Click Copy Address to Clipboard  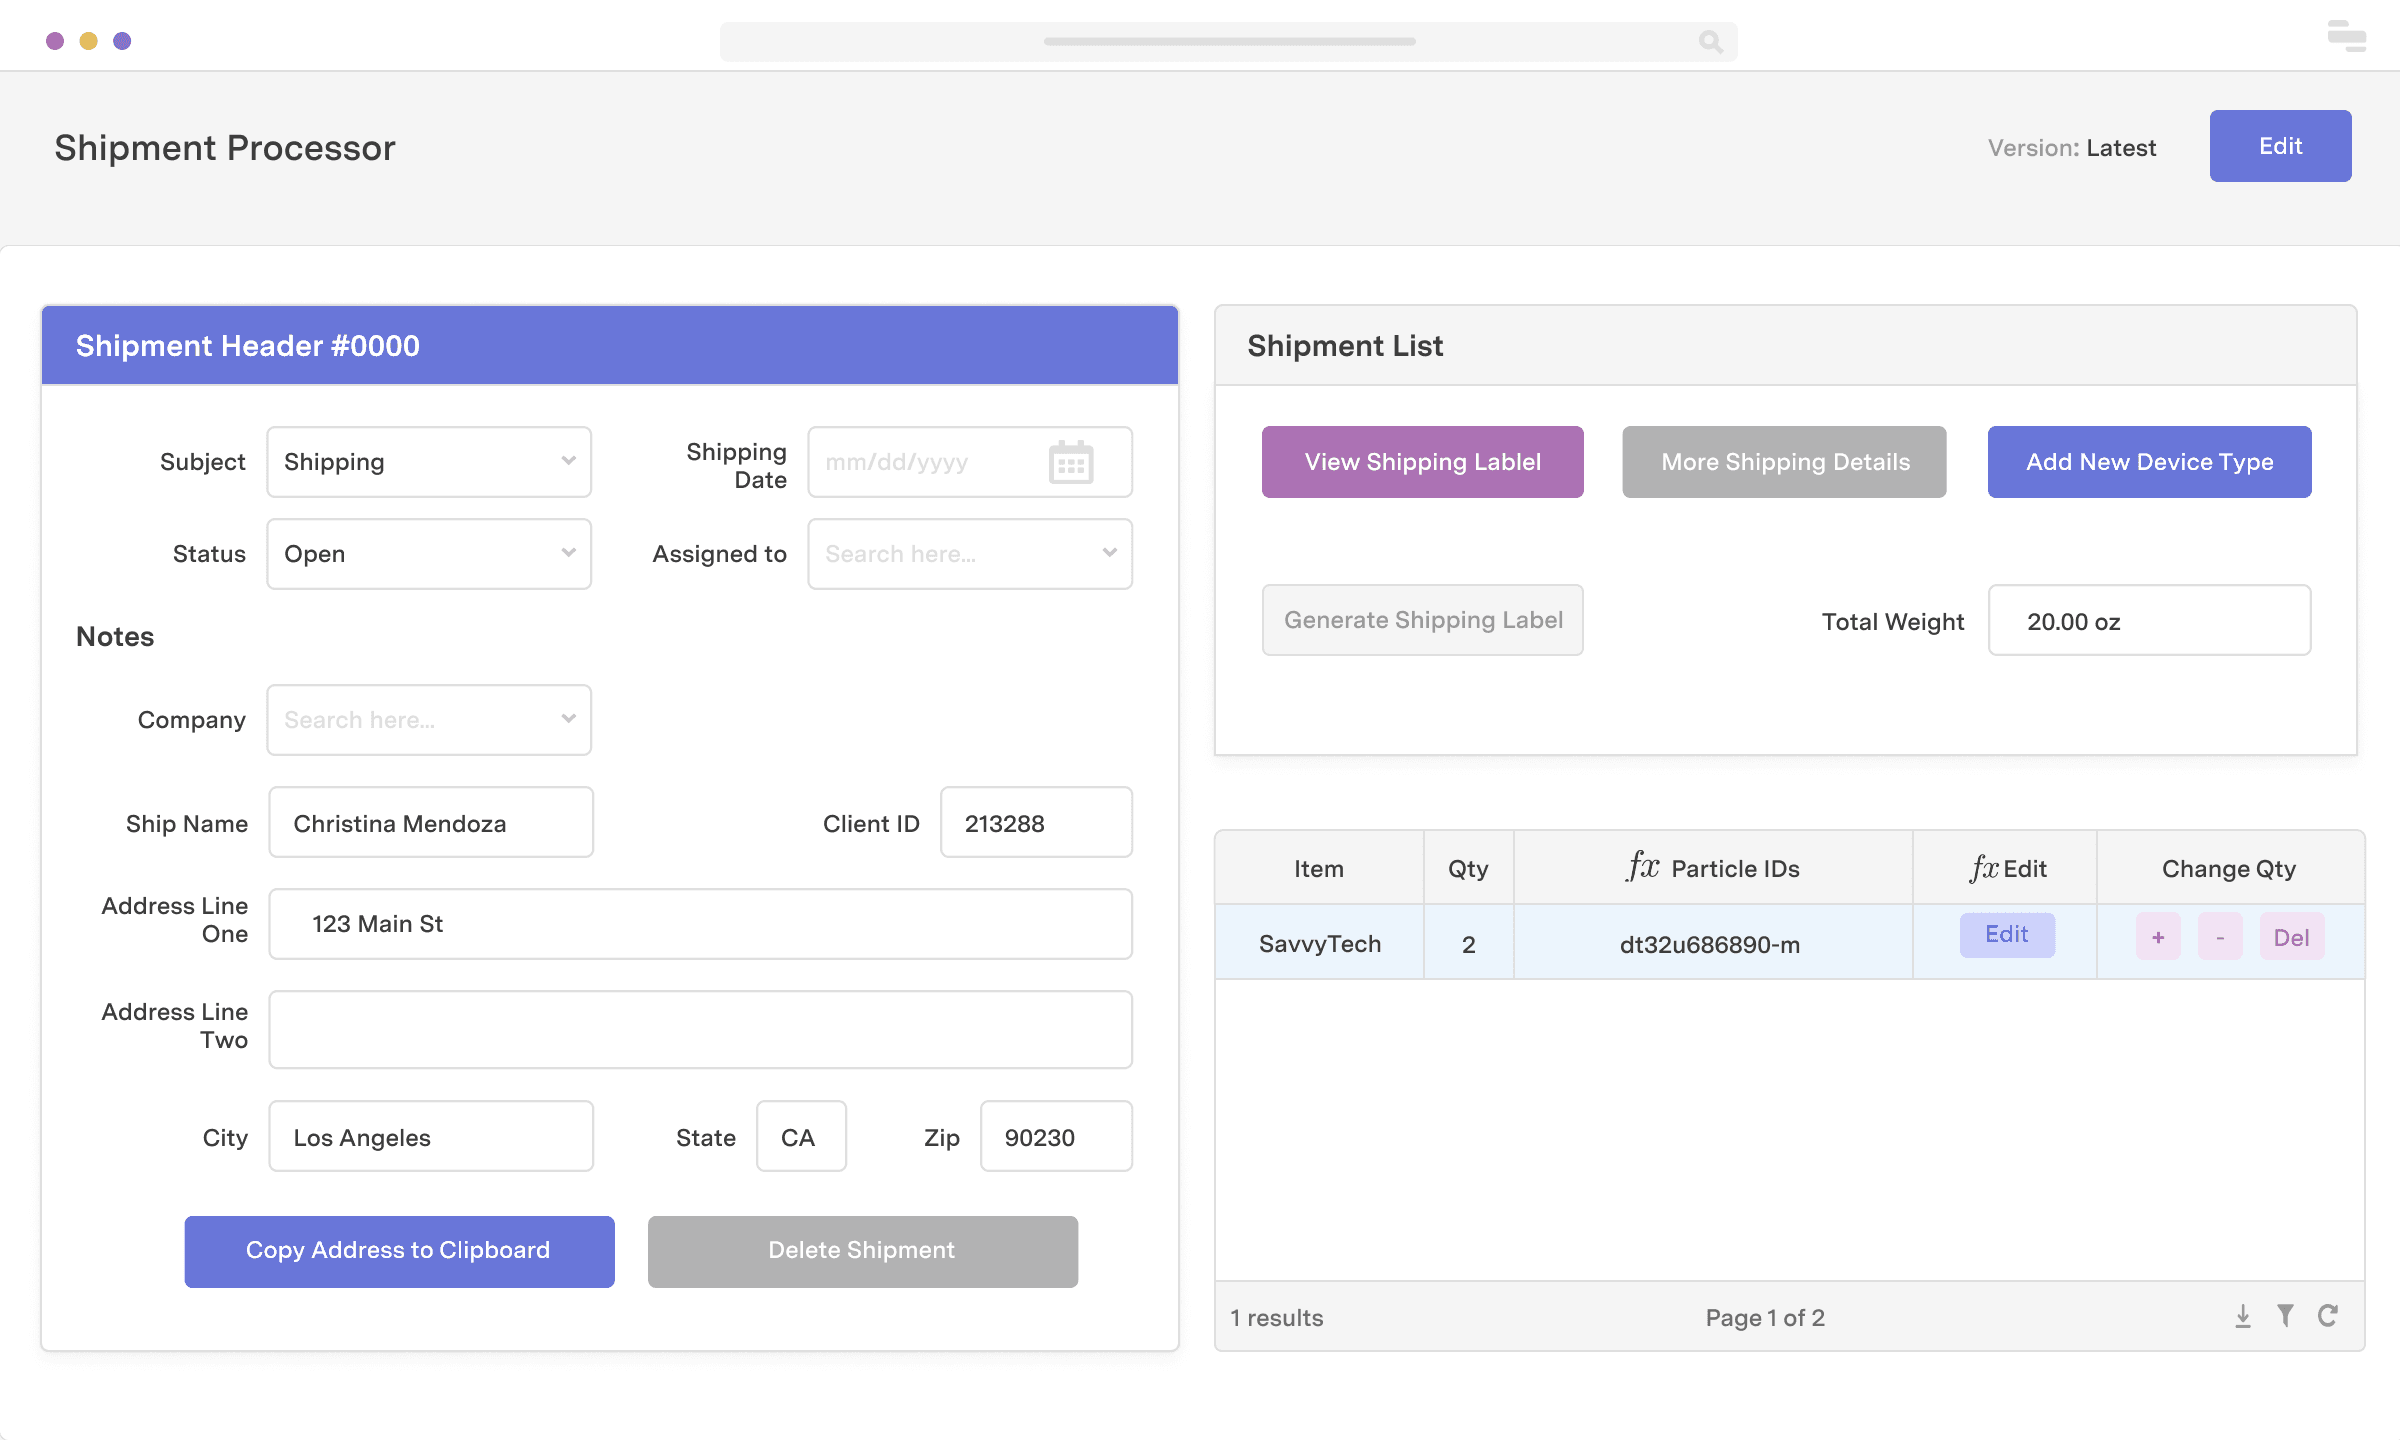pos(398,1250)
